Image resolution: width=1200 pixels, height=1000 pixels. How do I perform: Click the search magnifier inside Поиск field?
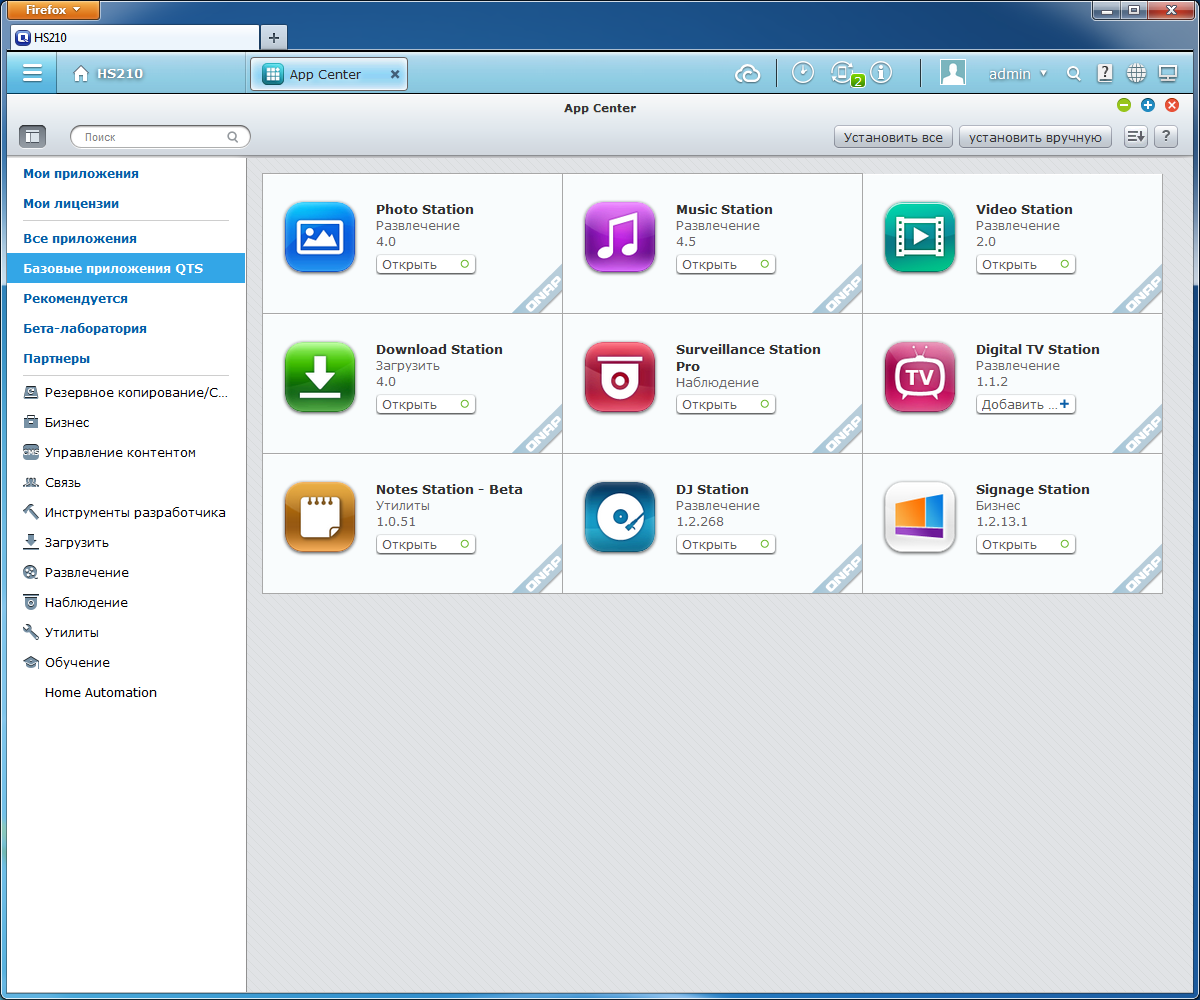(x=233, y=137)
